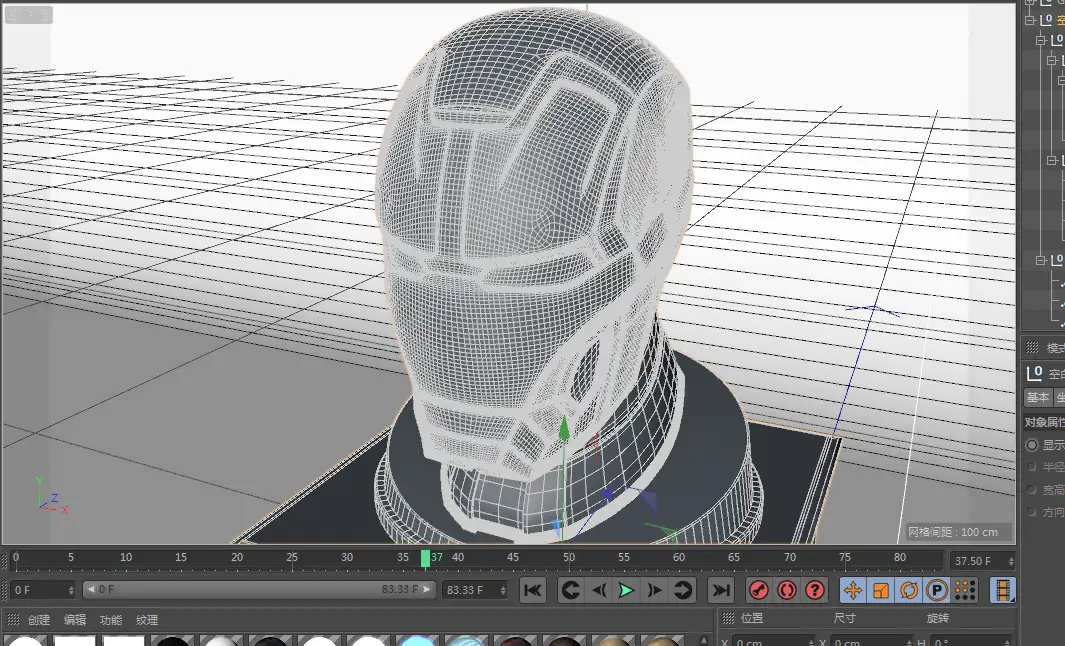Switch to the 基本 tab
The height and width of the screenshot is (646, 1065).
pyautogui.click(x=1037, y=397)
